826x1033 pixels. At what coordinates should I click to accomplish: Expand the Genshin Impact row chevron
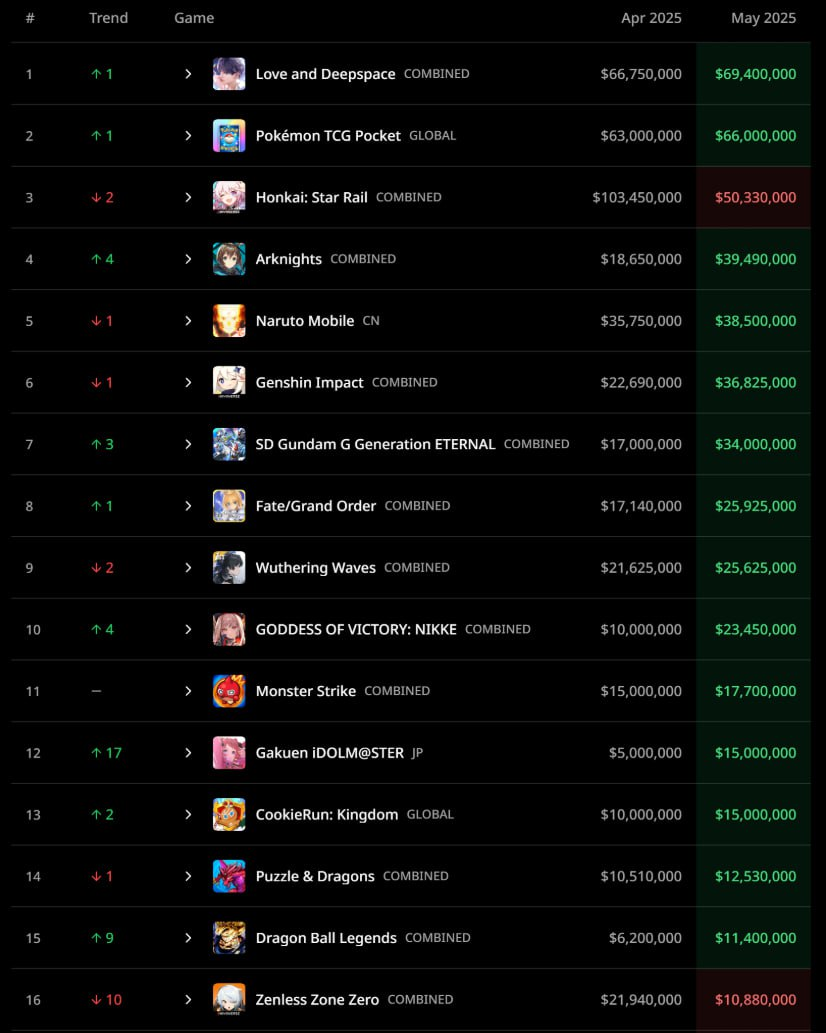coord(188,383)
